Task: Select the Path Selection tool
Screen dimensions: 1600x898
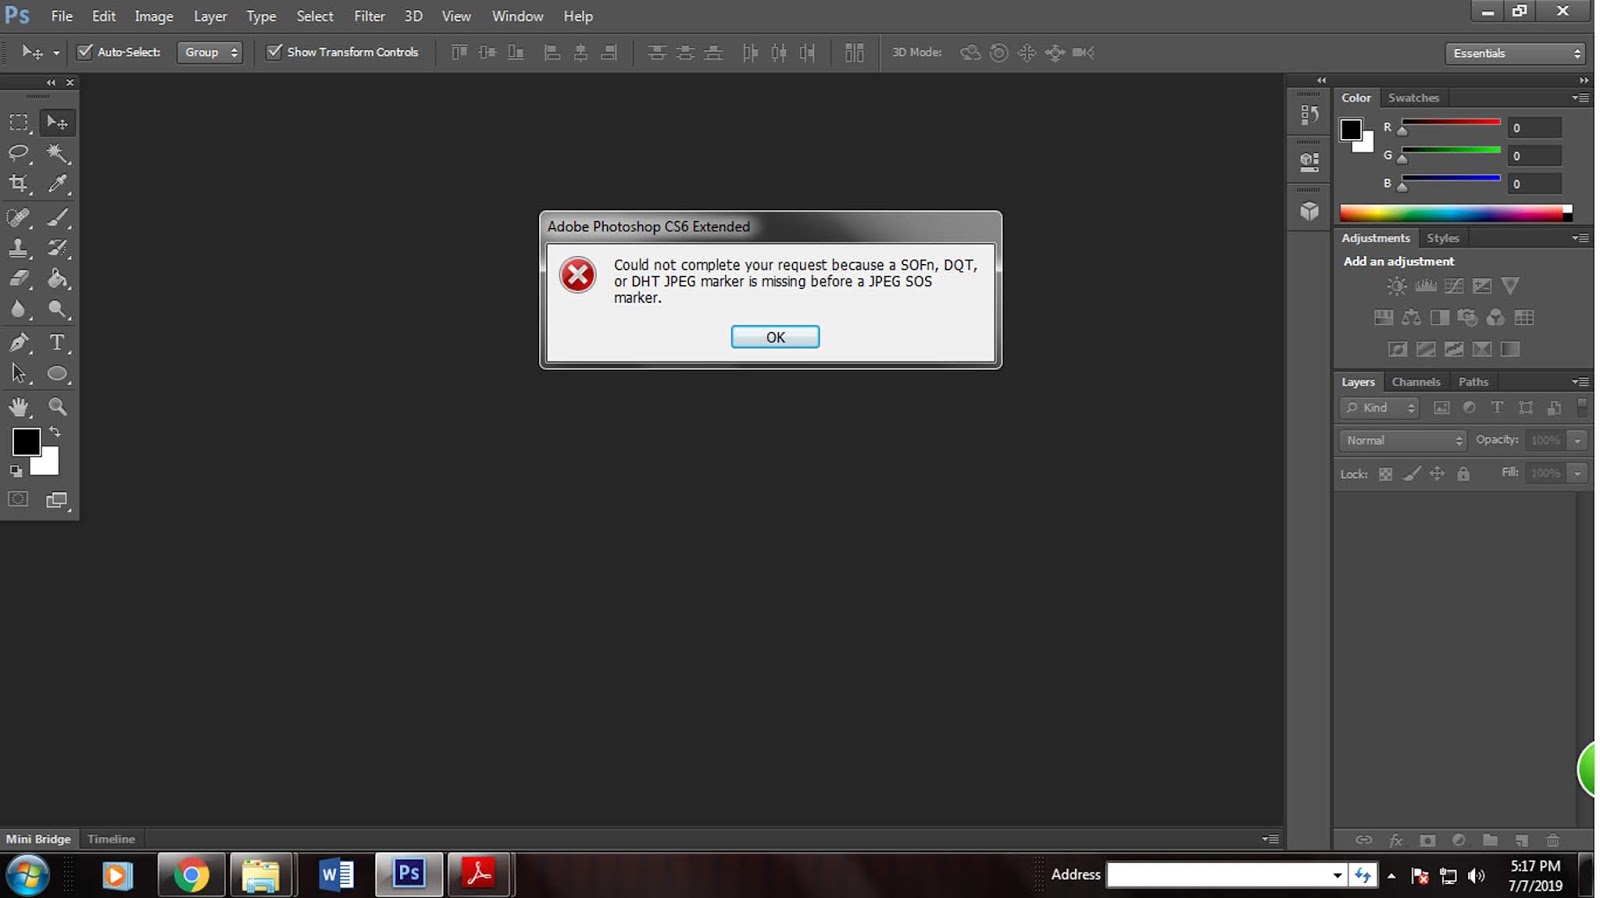Action: tap(19, 374)
